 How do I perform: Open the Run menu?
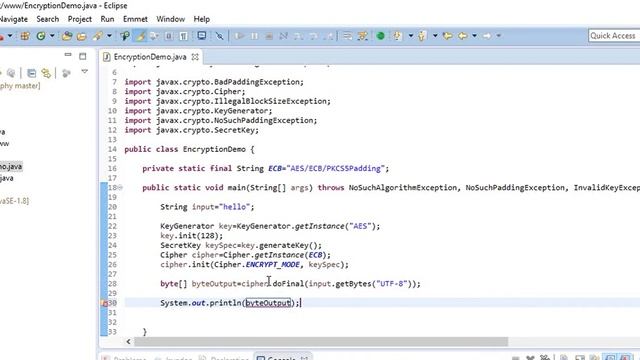pyautogui.click(x=107, y=19)
